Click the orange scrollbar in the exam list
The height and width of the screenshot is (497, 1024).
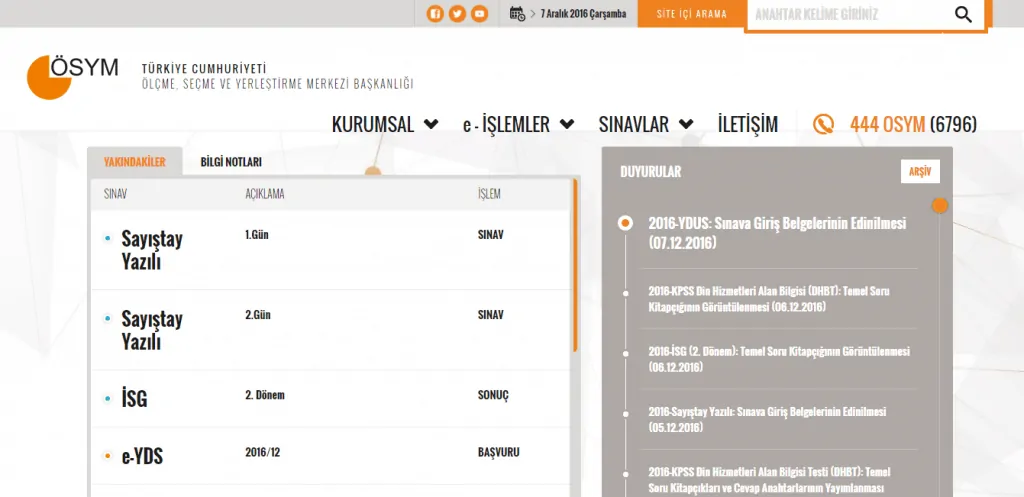(x=575, y=265)
